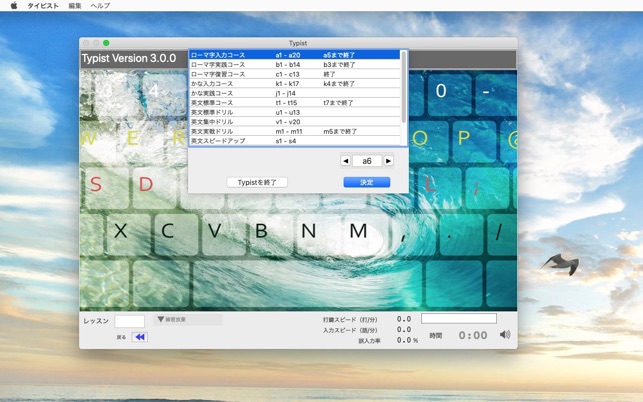Select the ローマ字入力コース row
This screenshot has width=643, height=402.
[x=295, y=55]
